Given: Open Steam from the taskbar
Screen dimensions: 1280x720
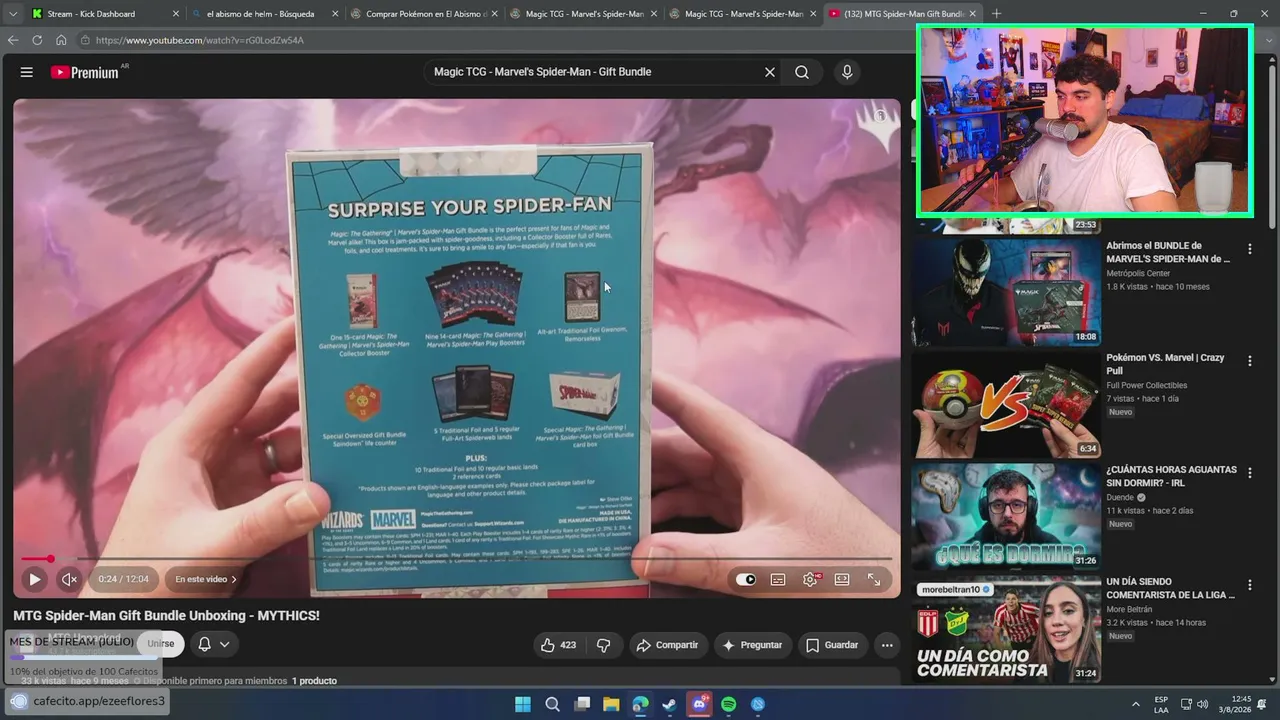Looking at the screenshot, I should [670, 704].
